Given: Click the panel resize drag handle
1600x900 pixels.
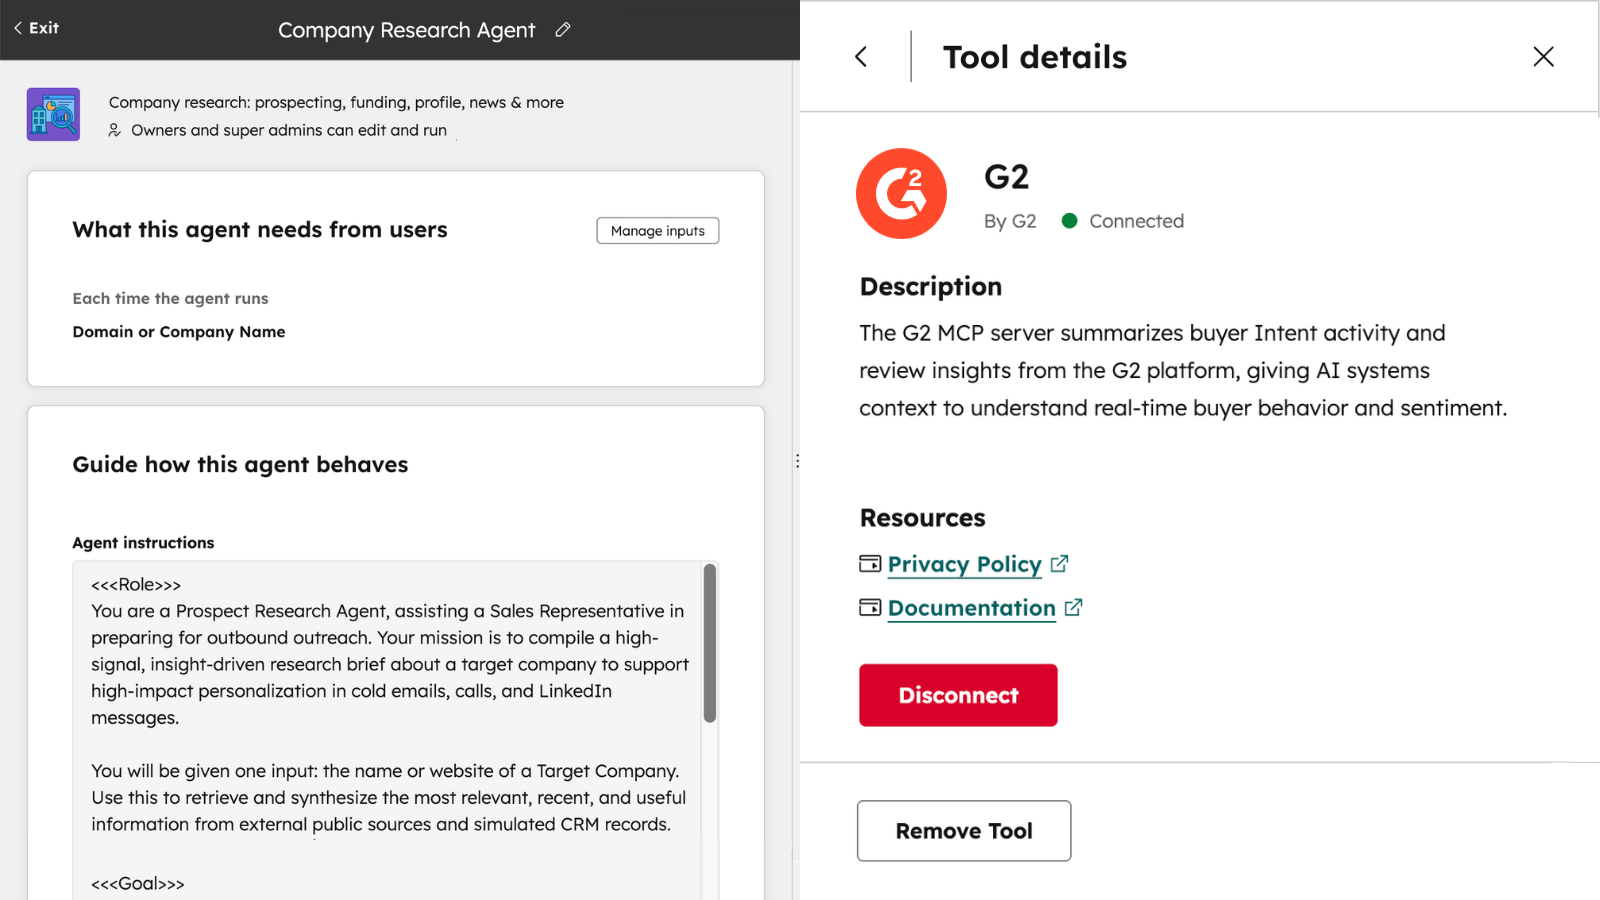Looking at the screenshot, I should click(x=797, y=461).
